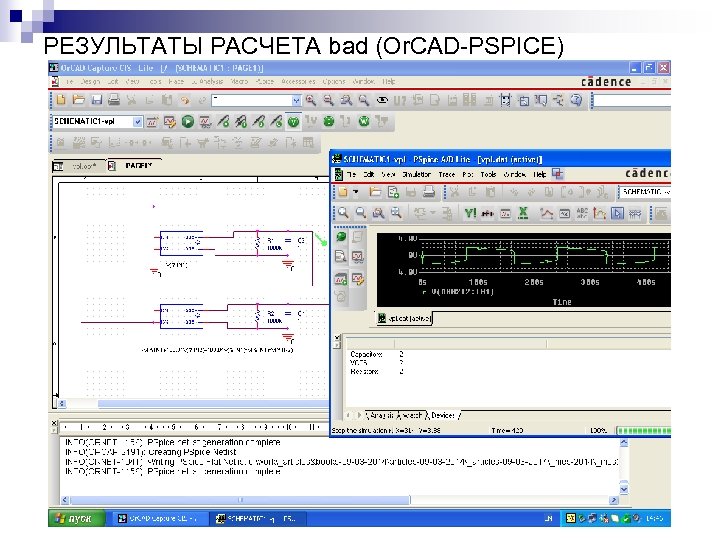Select the first Voltage Level marker probe

(x=223, y=122)
